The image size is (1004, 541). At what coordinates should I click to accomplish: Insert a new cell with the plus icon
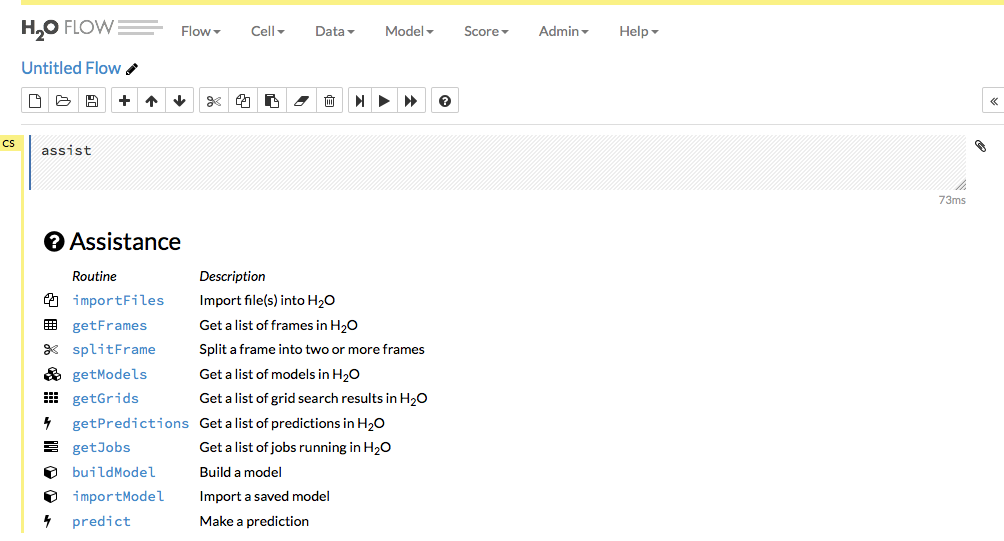coord(124,101)
